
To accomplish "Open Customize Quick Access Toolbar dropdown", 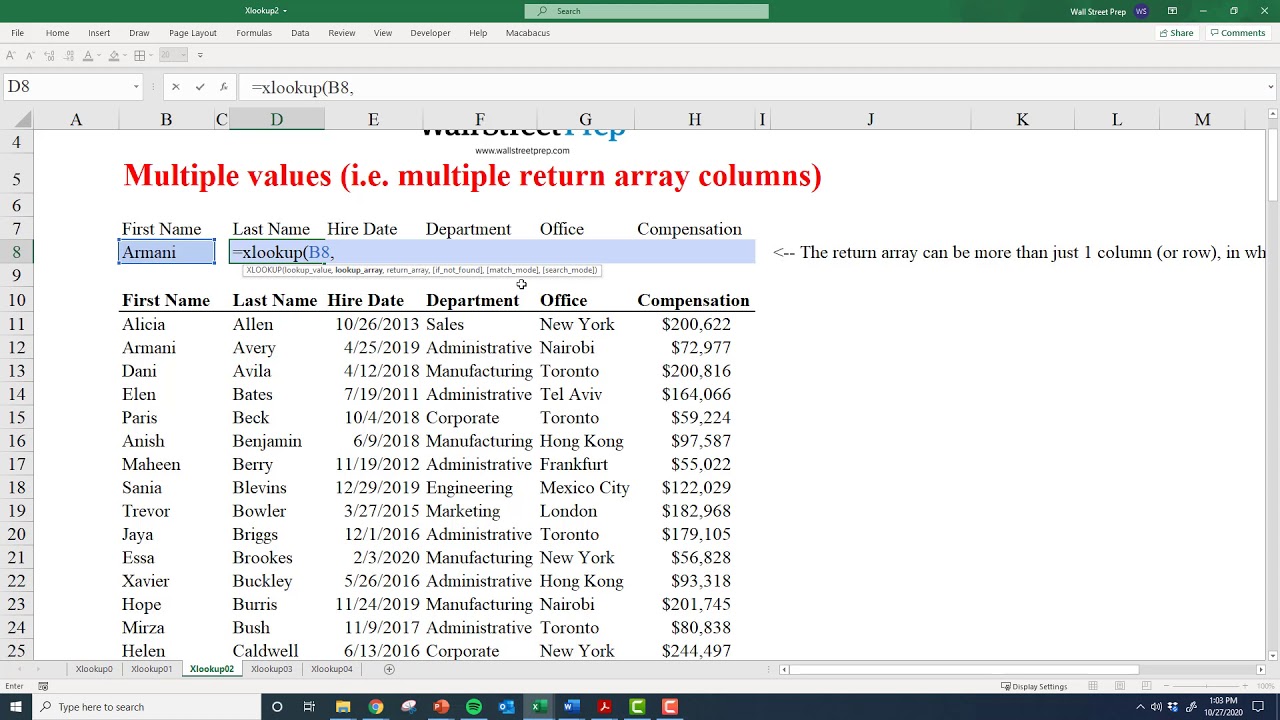I will (200, 55).
